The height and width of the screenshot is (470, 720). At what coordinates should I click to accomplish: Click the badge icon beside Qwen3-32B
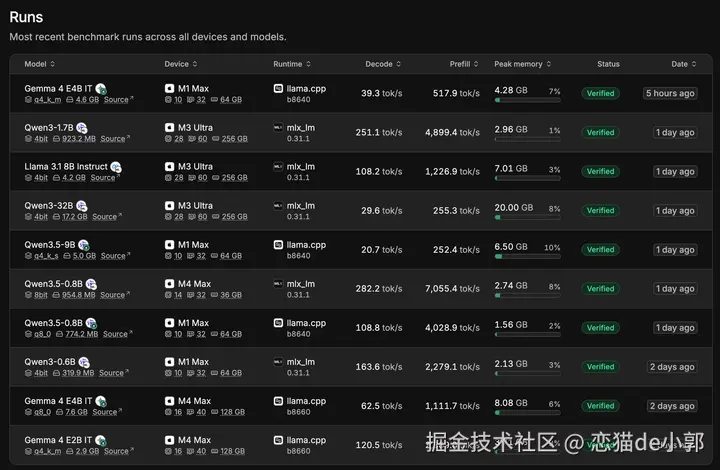(82, 206)
